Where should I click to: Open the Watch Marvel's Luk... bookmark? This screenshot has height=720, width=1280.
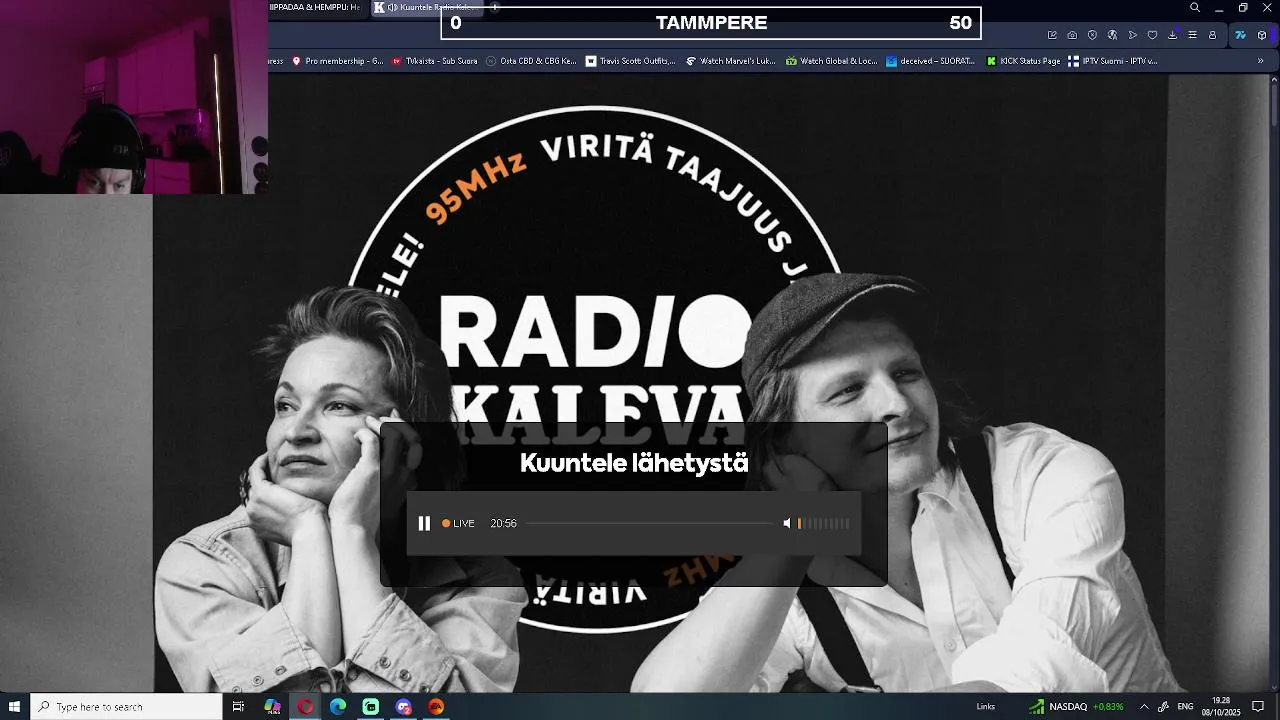(x=730, y=61)
